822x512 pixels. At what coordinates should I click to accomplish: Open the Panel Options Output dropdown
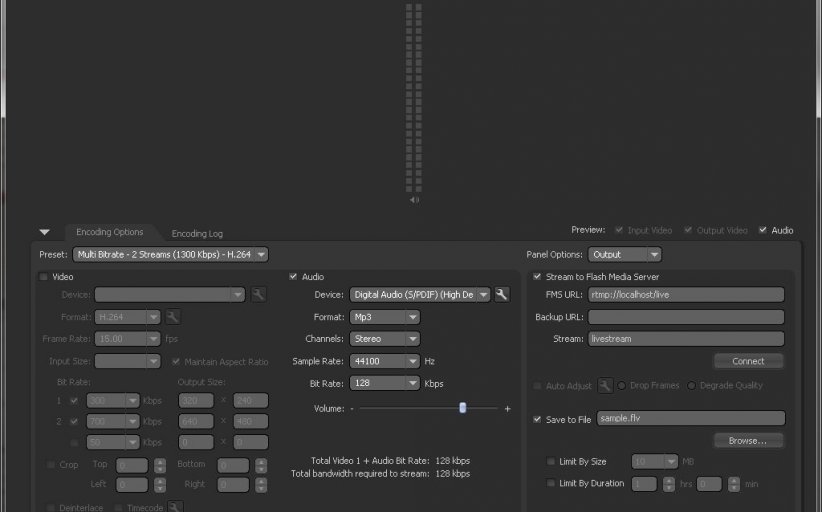tap(624, 255)
